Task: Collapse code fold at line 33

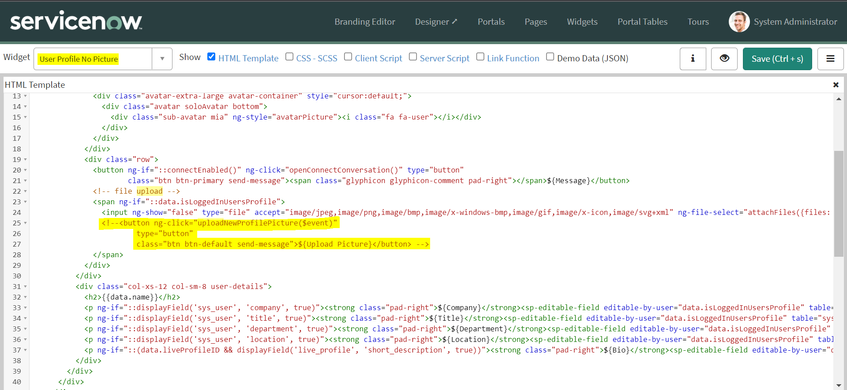Action: pyautogui.click(x=26, y=307)
